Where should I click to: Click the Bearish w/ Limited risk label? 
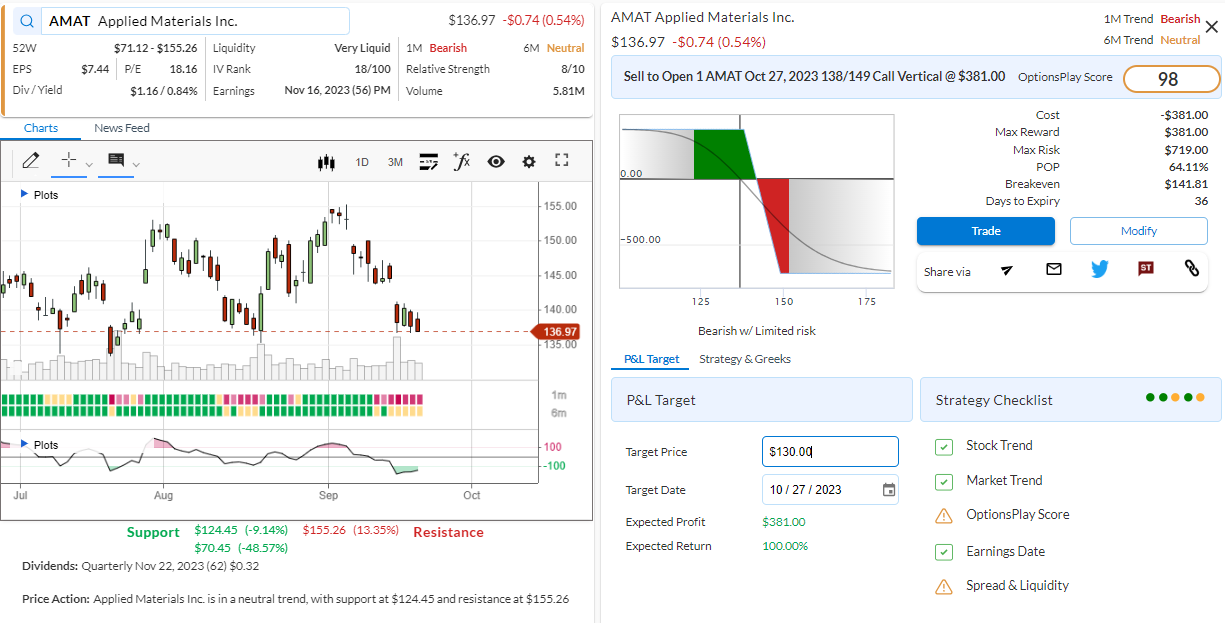click(757, 331)
